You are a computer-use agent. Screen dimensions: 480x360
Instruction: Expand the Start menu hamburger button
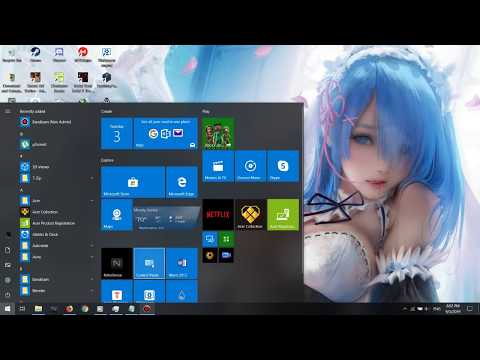[x=8, y=111]
